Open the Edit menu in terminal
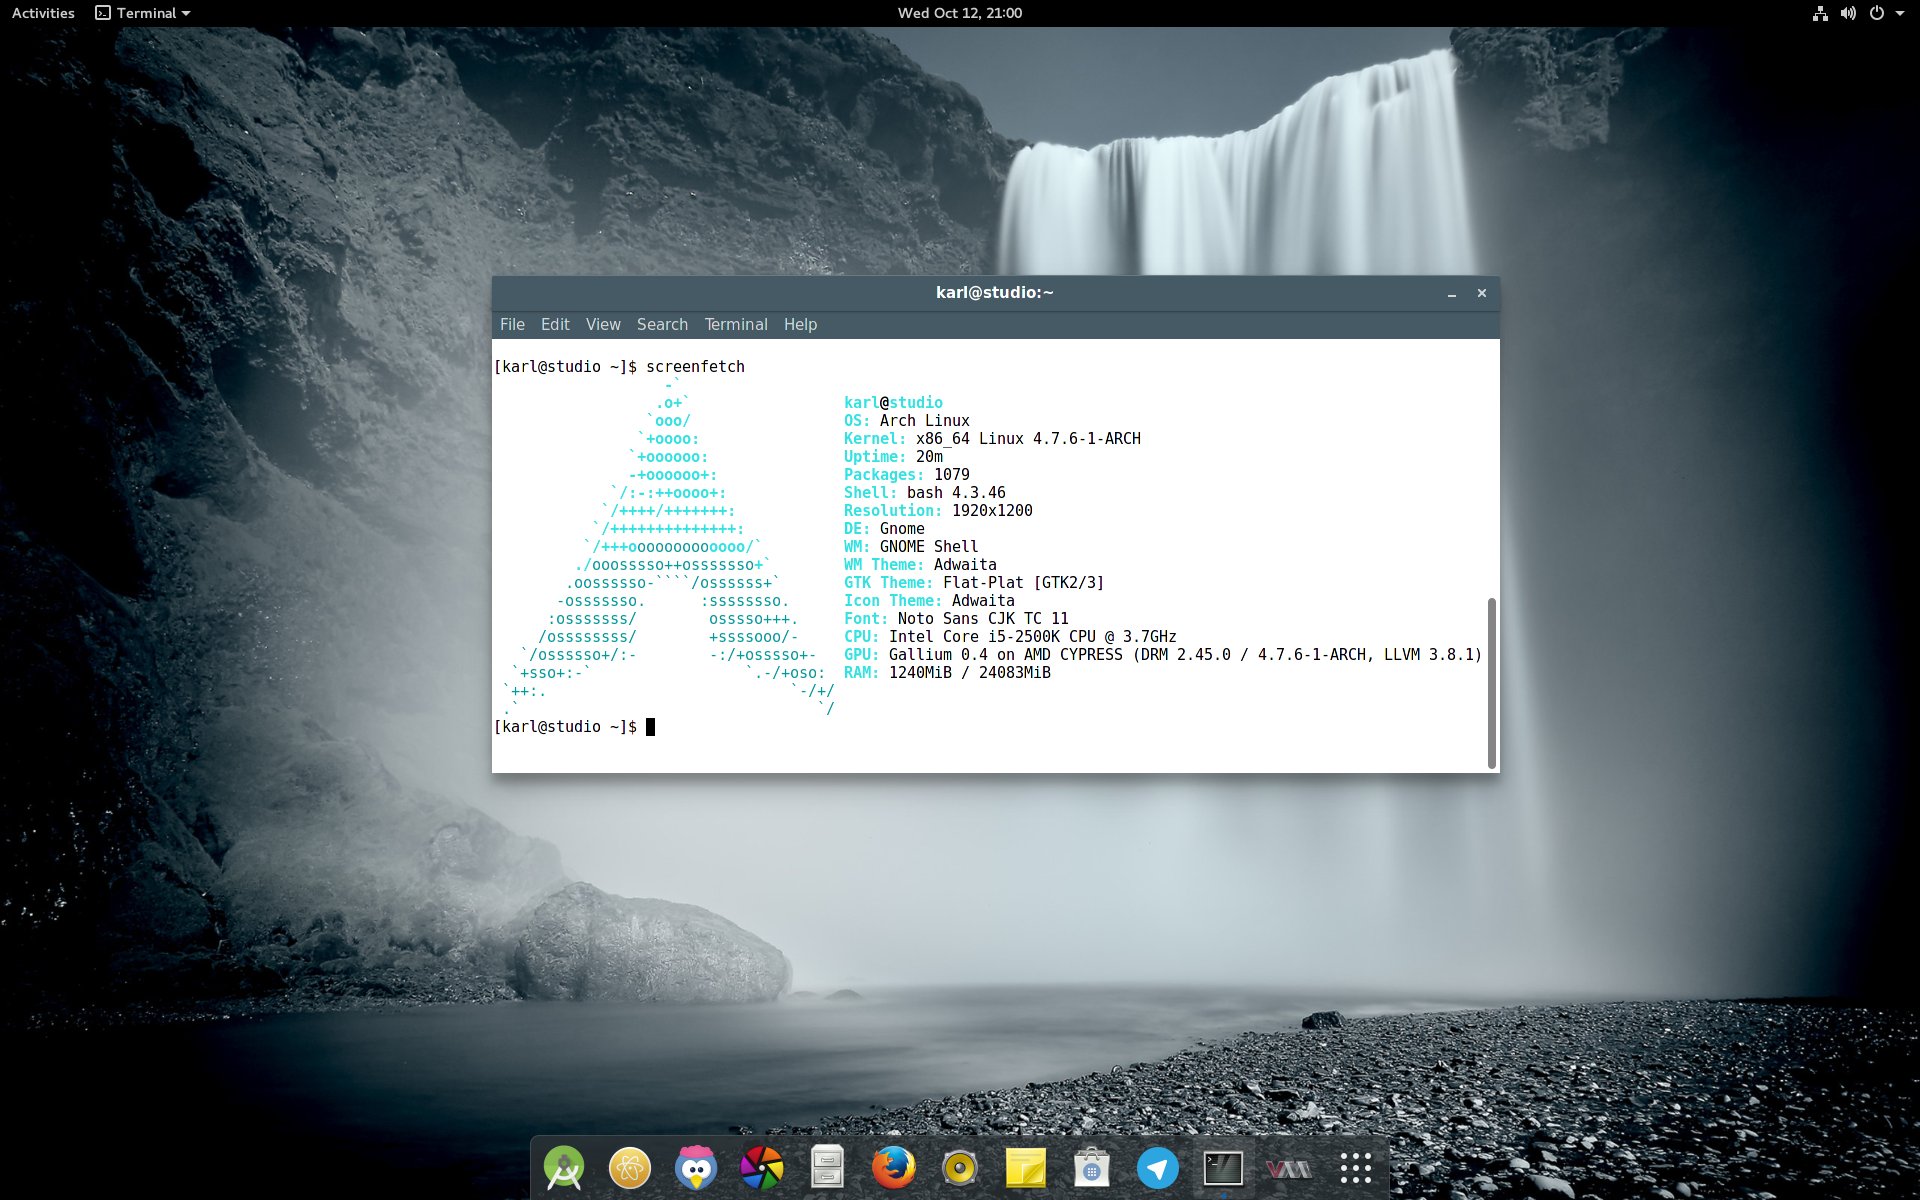The width and height of the screenshot is (1920, 1200). (x=555, y=324)
